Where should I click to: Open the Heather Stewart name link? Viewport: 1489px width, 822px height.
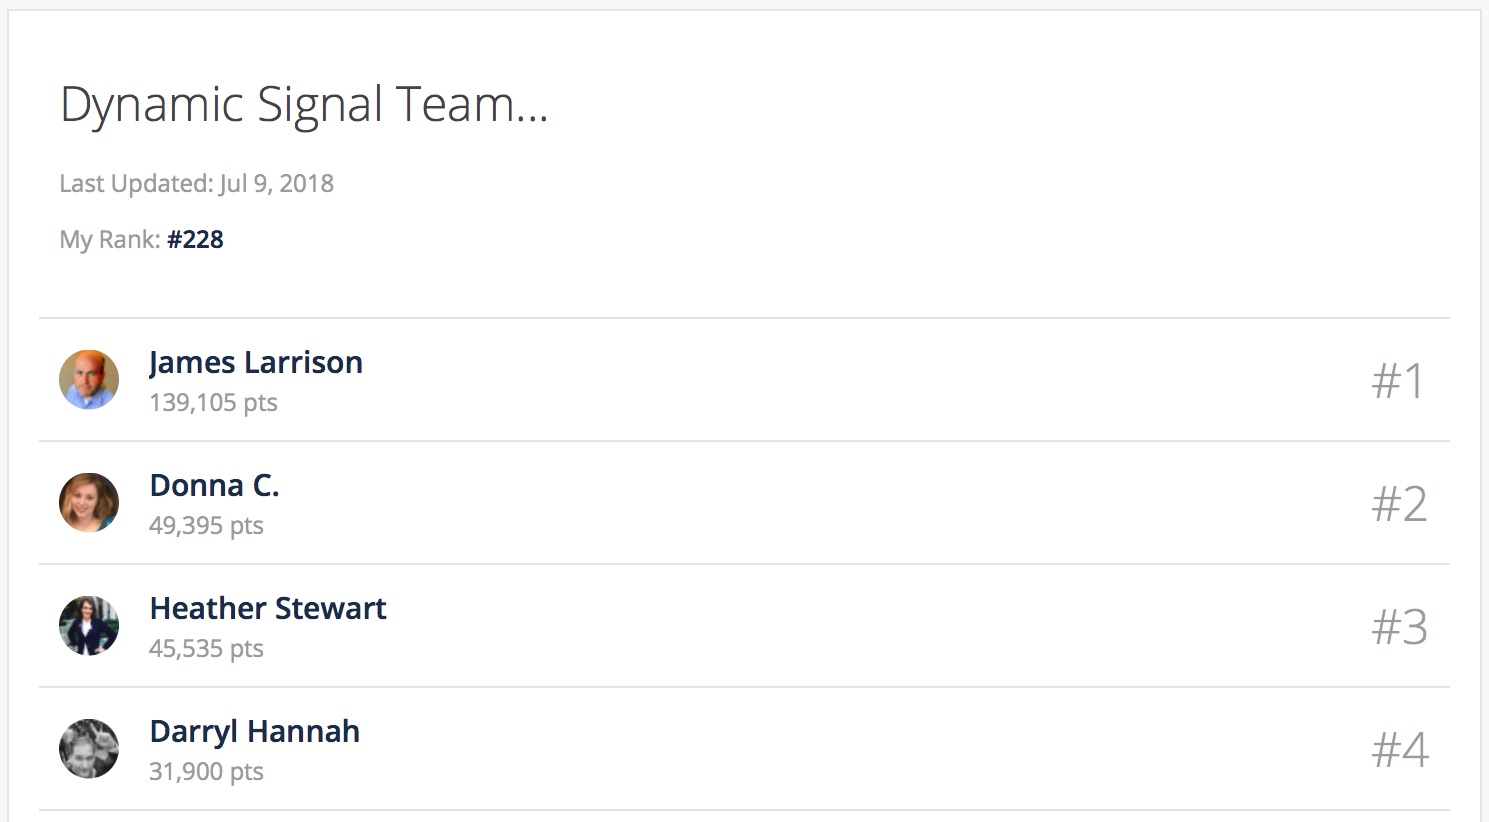[268, 608]
